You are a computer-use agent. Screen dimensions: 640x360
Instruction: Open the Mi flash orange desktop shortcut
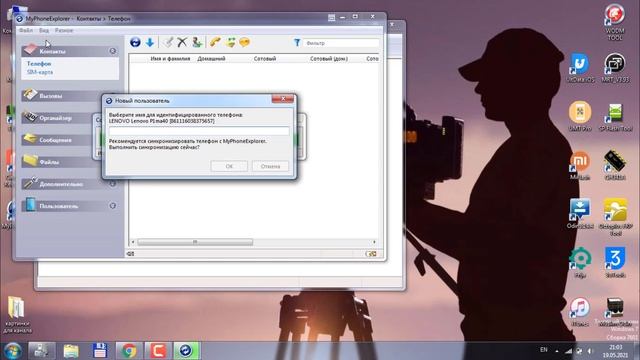coord(580,165)
